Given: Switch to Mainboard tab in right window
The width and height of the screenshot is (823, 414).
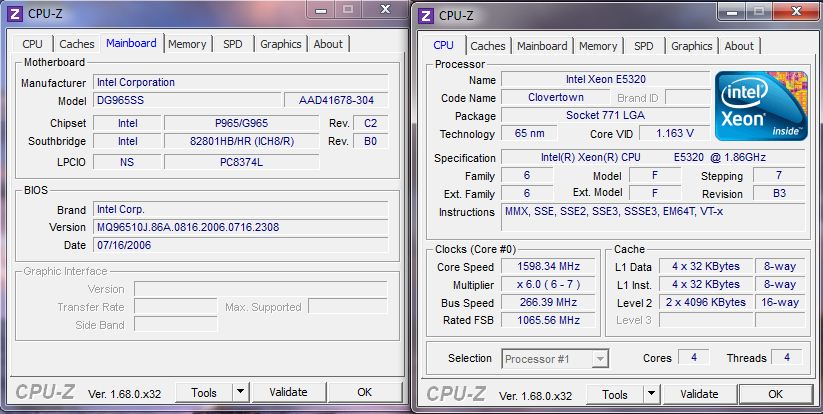Looking at the screenshot, I should (x=542, y=46).
